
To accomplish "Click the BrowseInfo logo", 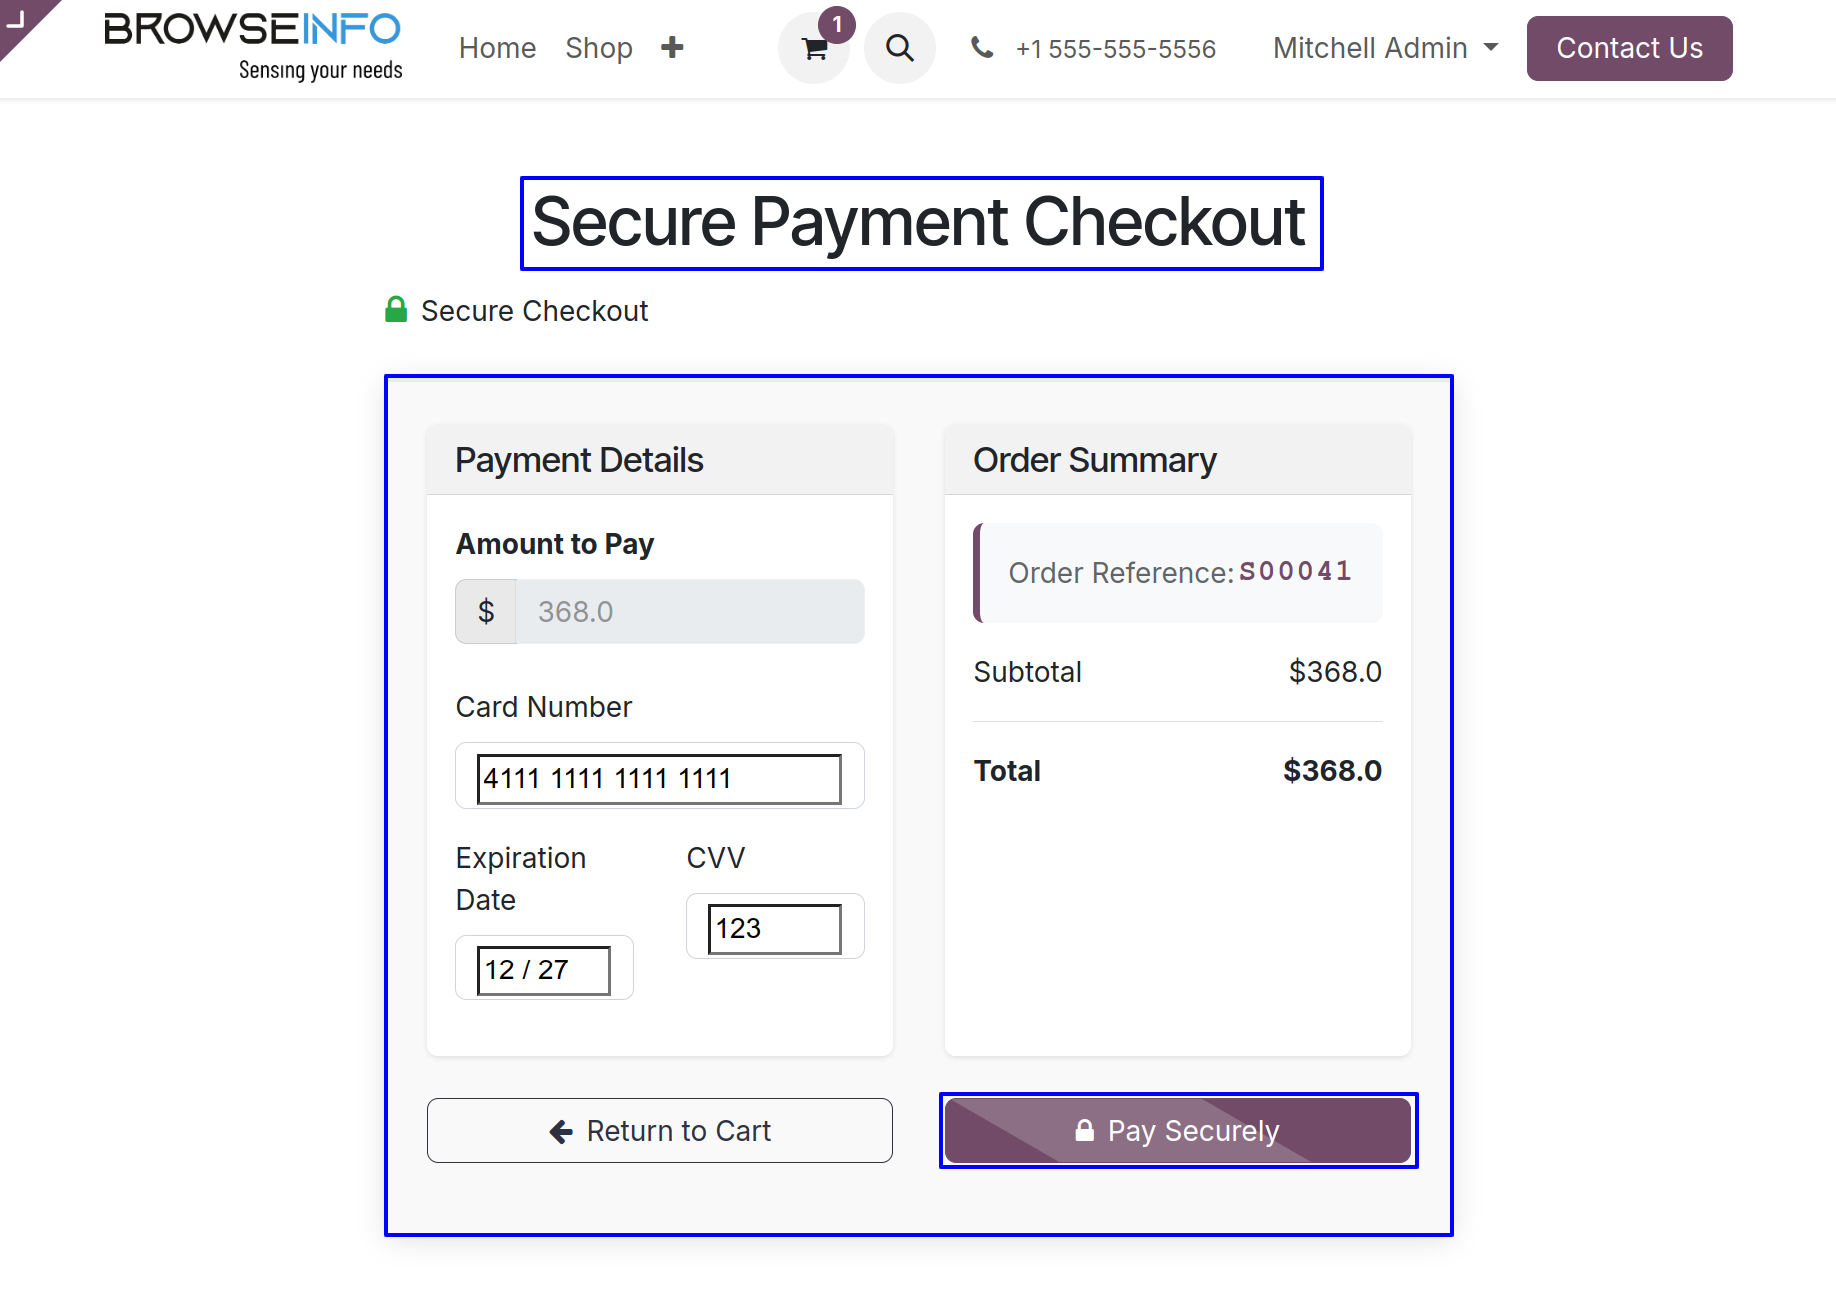I will tap(253, 46).
